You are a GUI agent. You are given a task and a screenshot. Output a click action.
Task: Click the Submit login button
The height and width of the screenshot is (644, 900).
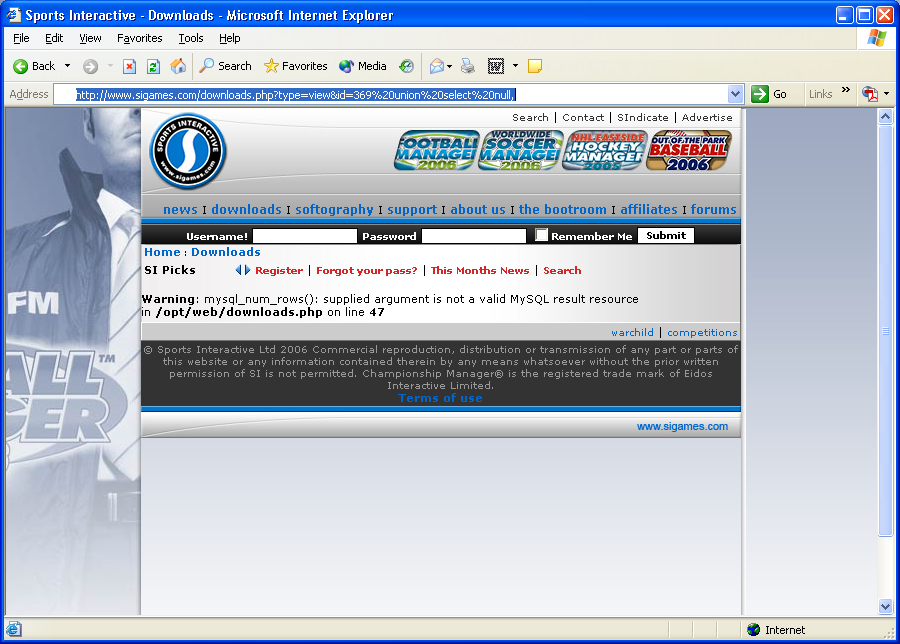pyautogui.click(x=666, y=235)
